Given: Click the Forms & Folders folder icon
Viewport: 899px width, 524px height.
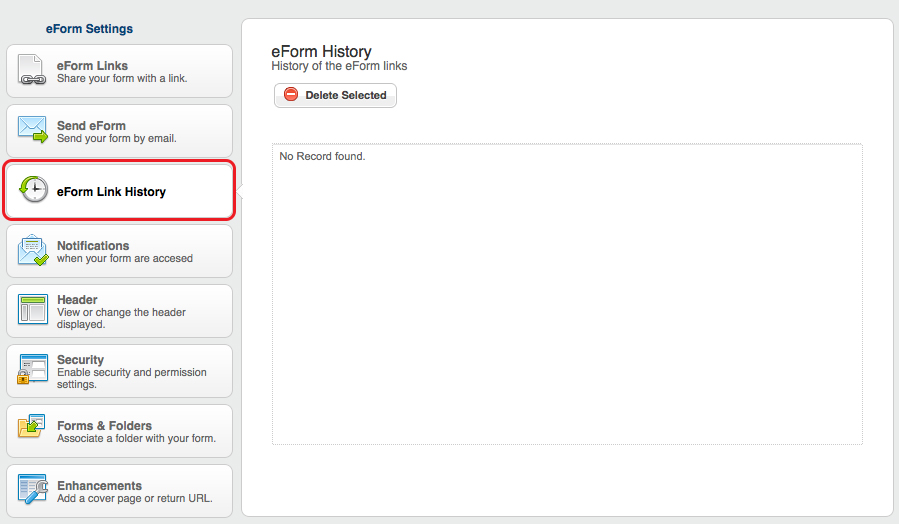Looking at the screenshot, I should [32, 427].
